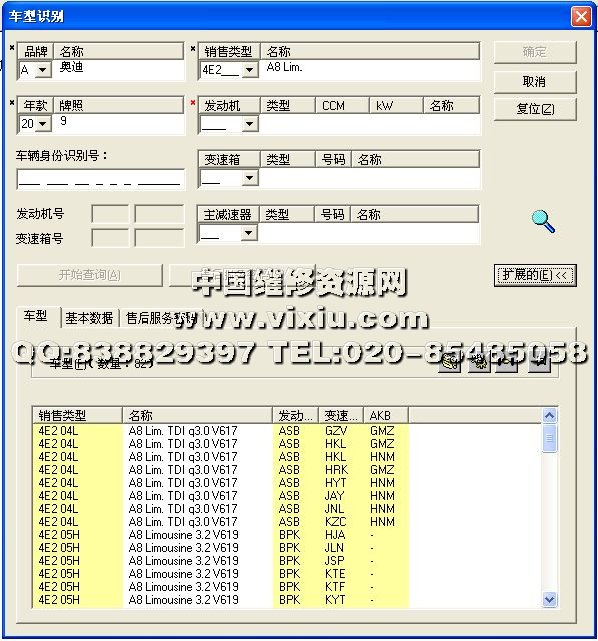598x641 pixels.
Task: Click the 取消 cancel button
Action: click(x=535, y=82)
